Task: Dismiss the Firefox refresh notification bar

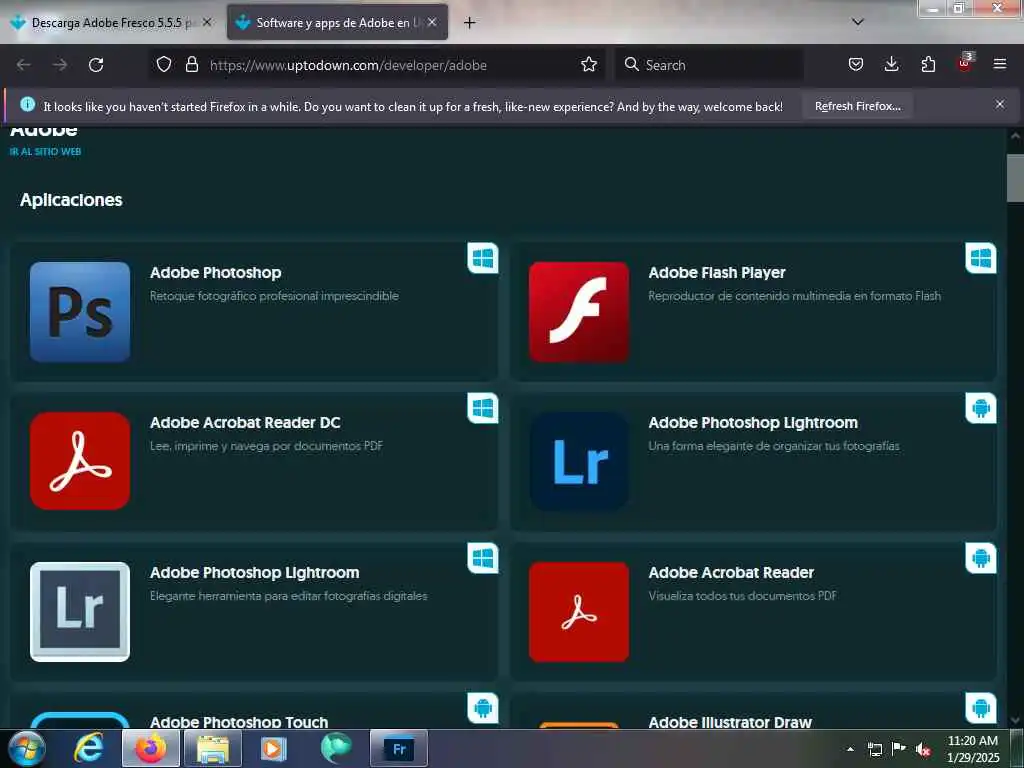Action: [x=1000, y=104]
